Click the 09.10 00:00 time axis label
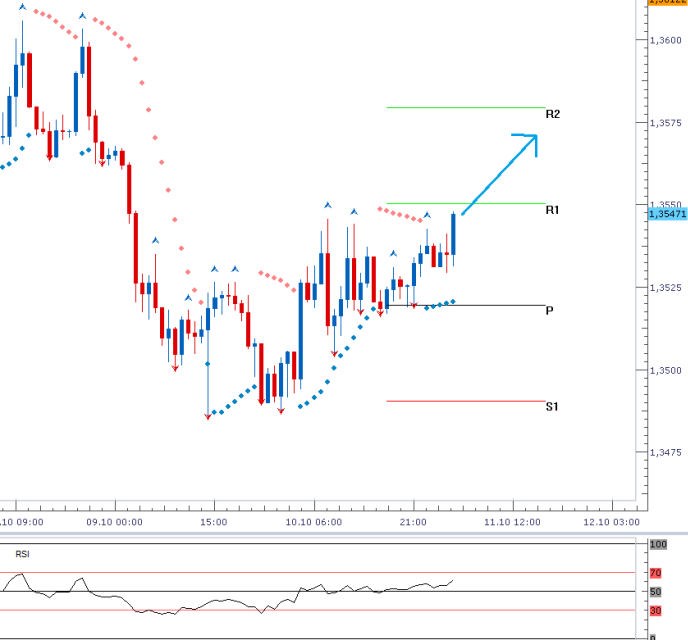The height and width of the screenshot is (642, 688). coord(115,522)
